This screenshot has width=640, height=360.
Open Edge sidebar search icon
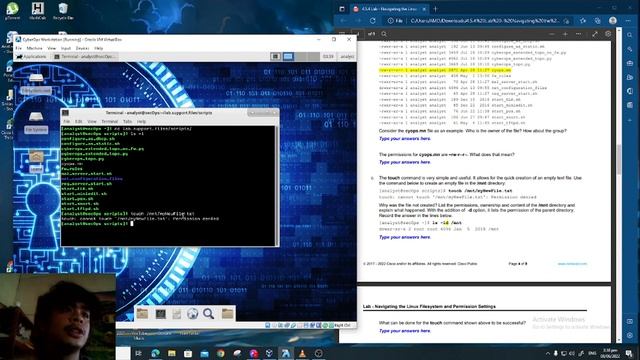tap(629, 35)
